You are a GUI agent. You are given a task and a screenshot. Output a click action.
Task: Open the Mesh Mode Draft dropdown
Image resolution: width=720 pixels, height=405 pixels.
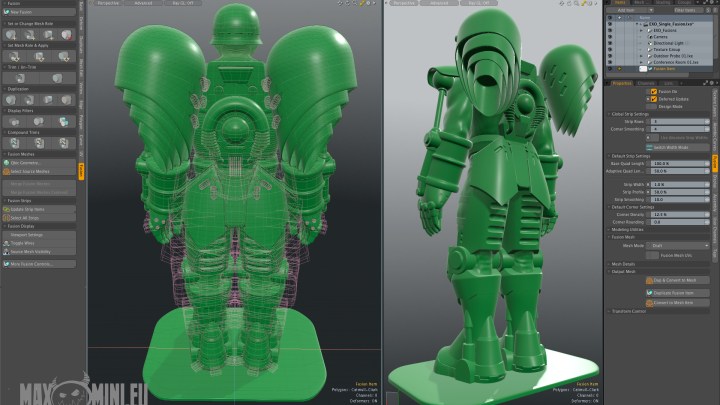click(678, 246)
